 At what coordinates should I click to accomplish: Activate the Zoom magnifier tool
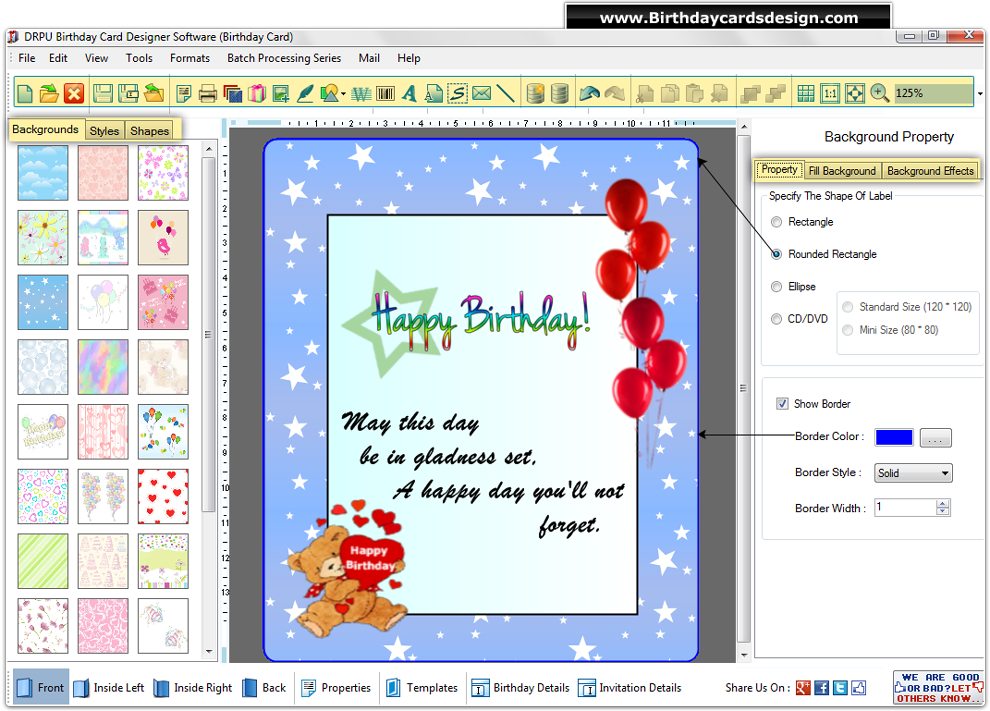point(877,92)
